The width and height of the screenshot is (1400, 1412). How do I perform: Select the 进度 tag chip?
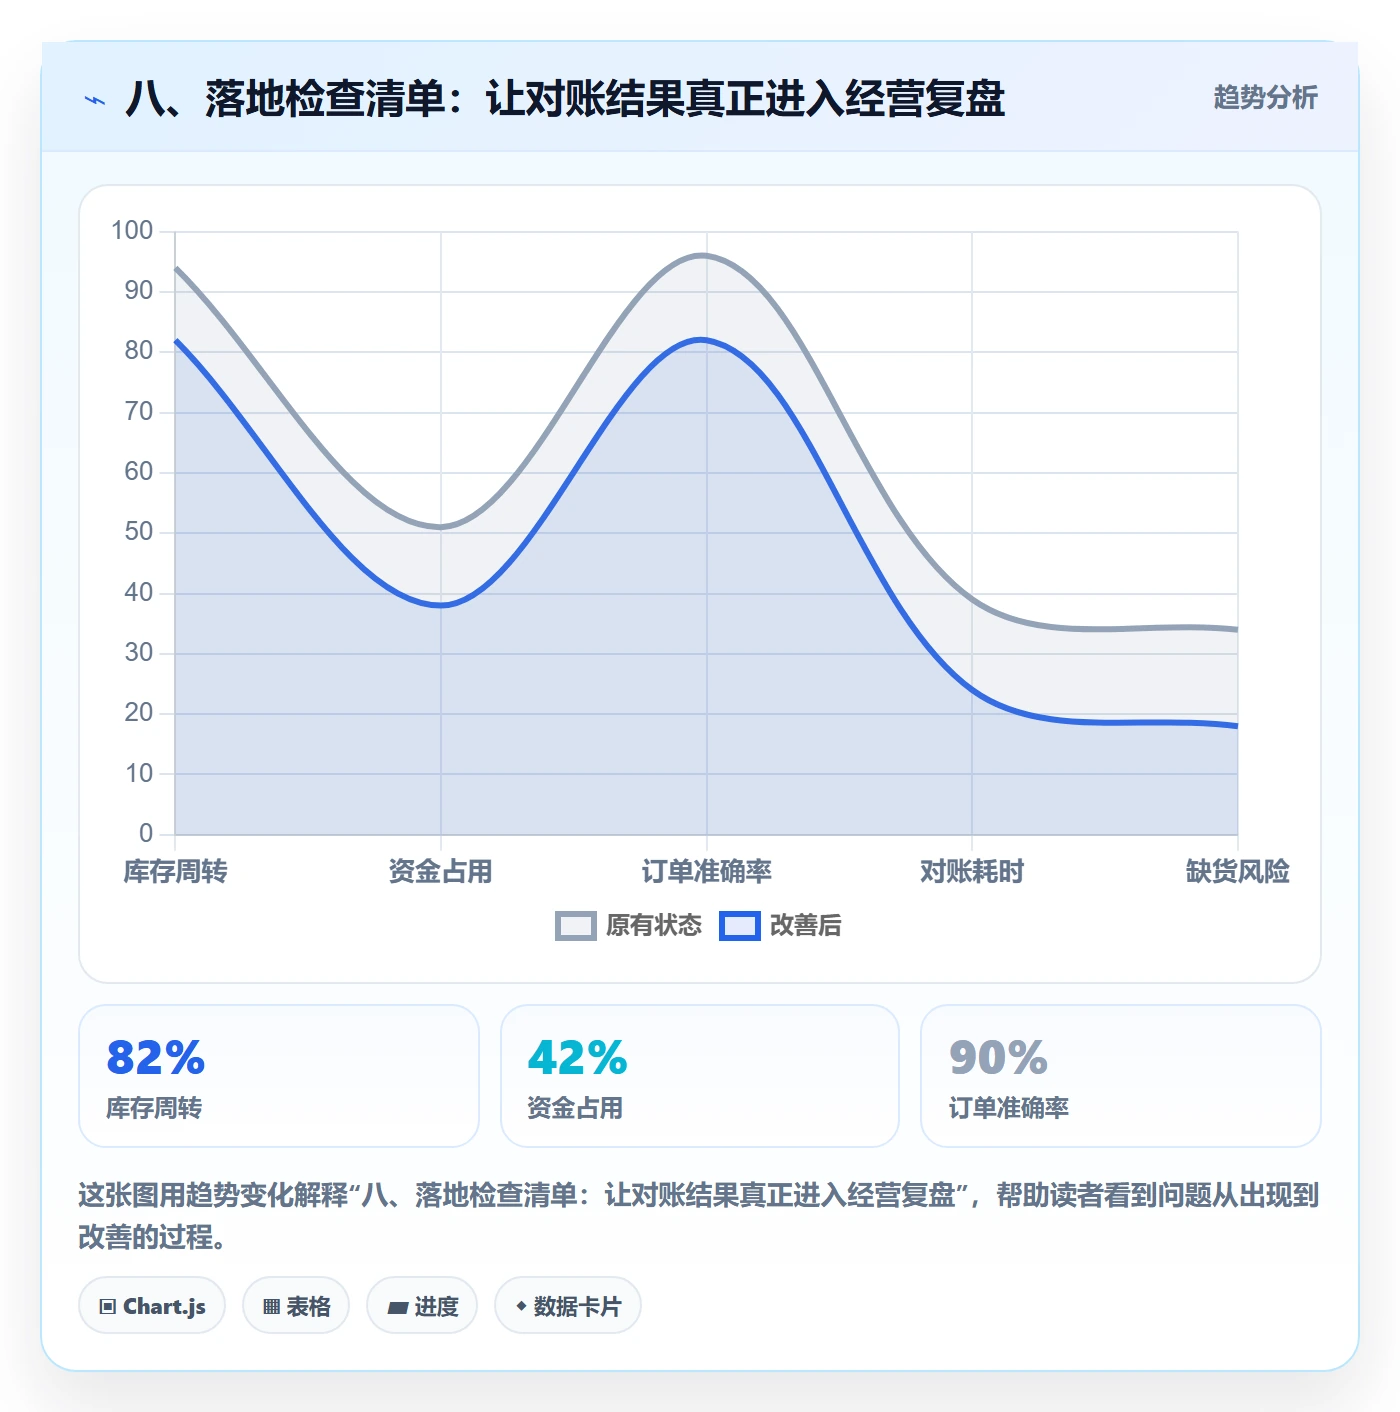(422, 1306)
